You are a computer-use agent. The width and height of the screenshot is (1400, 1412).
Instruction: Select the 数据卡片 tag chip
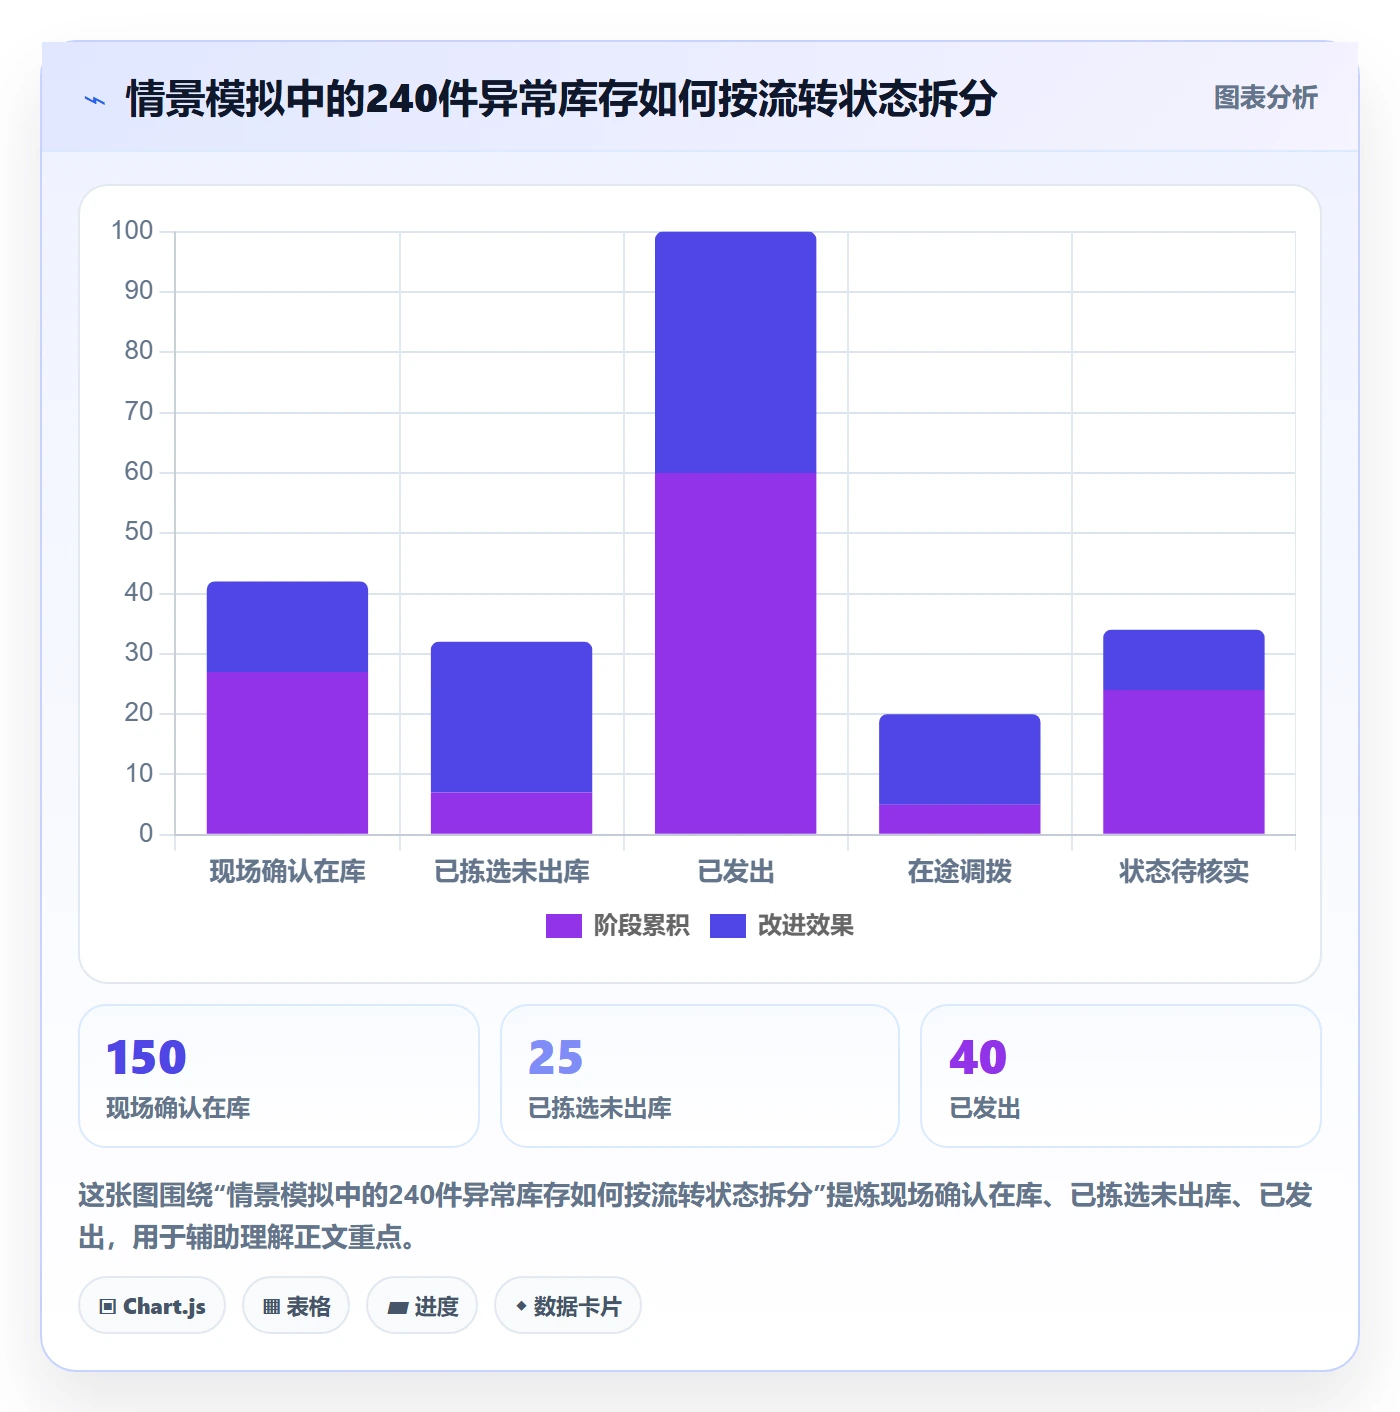[x=568, y=1305]
